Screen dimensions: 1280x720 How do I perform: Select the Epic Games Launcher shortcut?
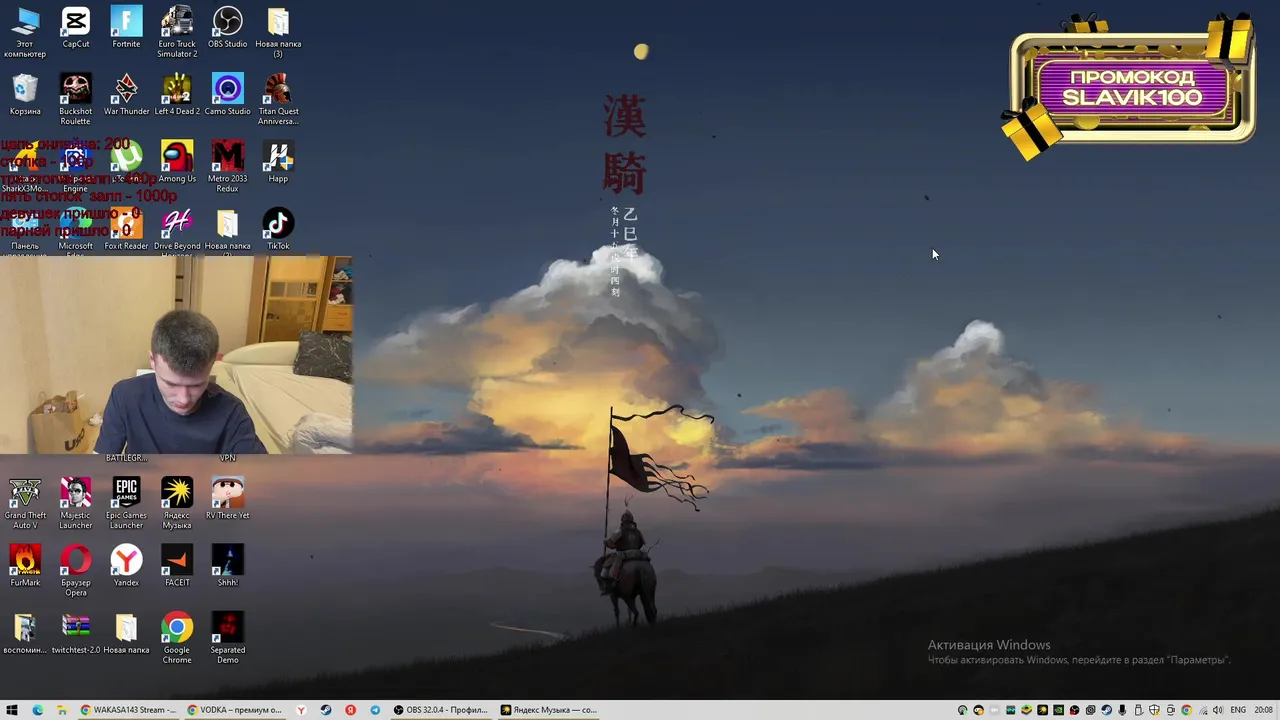(126, 503)
